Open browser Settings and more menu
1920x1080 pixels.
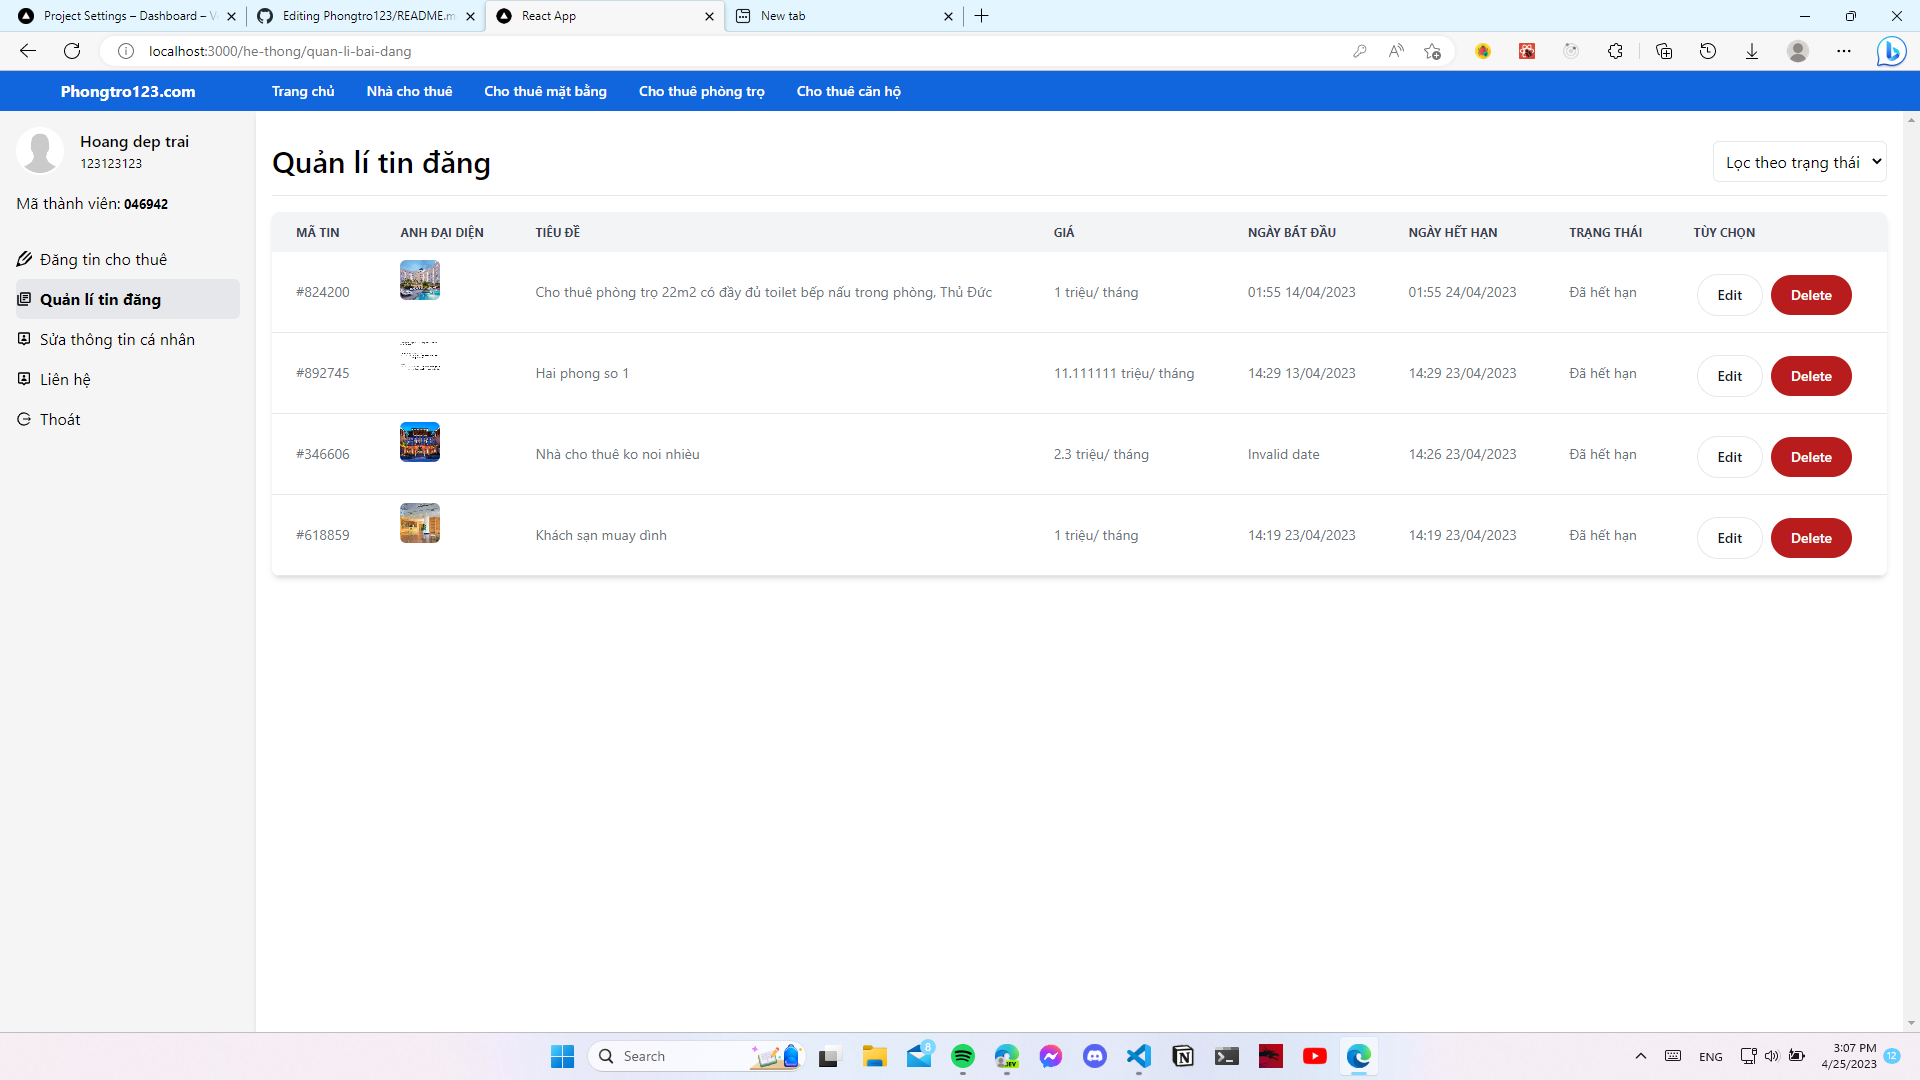1844,51
